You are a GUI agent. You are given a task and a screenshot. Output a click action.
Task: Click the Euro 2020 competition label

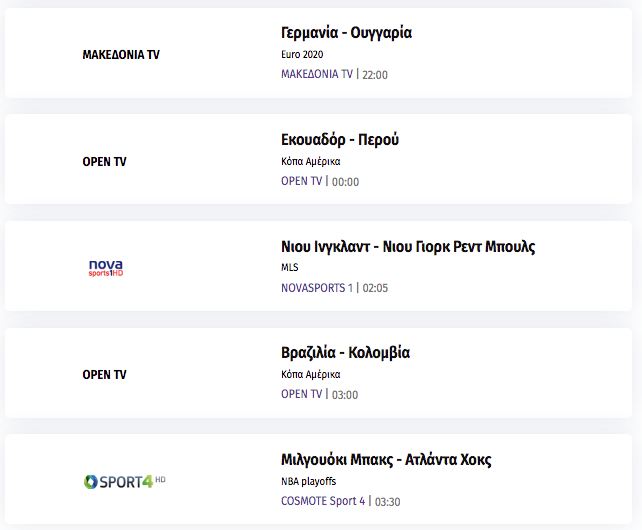(302, 54)
